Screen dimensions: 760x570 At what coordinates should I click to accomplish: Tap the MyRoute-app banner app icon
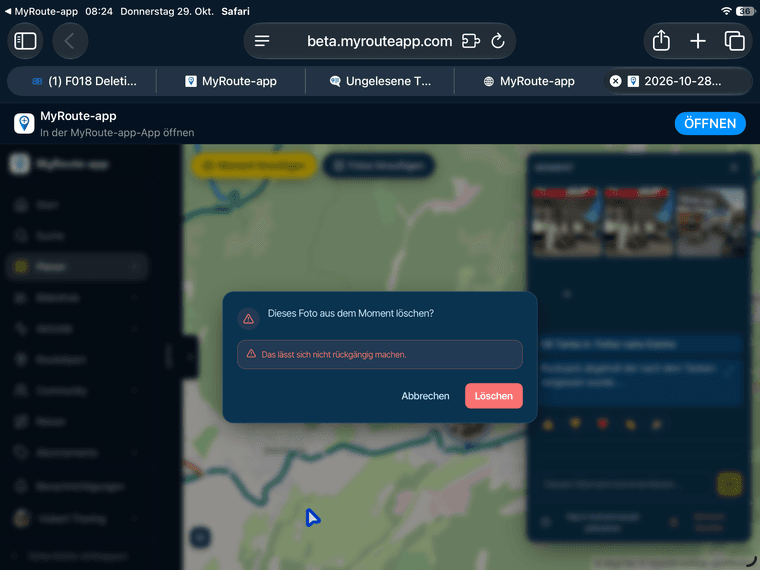click(x=24, y=123)
